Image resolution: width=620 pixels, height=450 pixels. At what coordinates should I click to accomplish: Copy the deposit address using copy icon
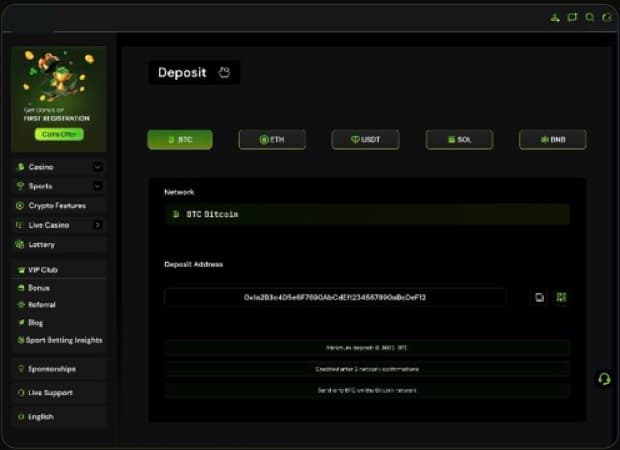pos(539,297)
